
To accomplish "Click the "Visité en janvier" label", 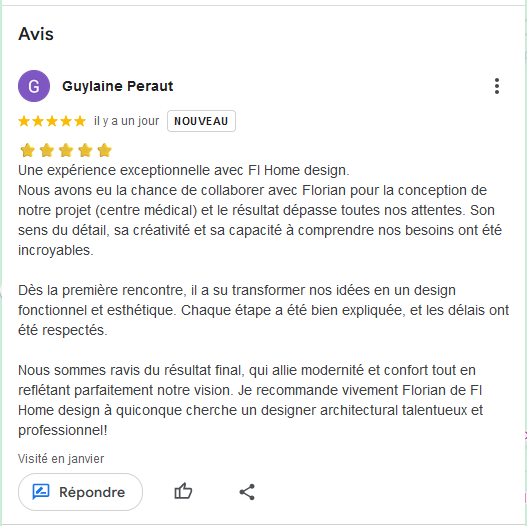I will pos(61,458).
